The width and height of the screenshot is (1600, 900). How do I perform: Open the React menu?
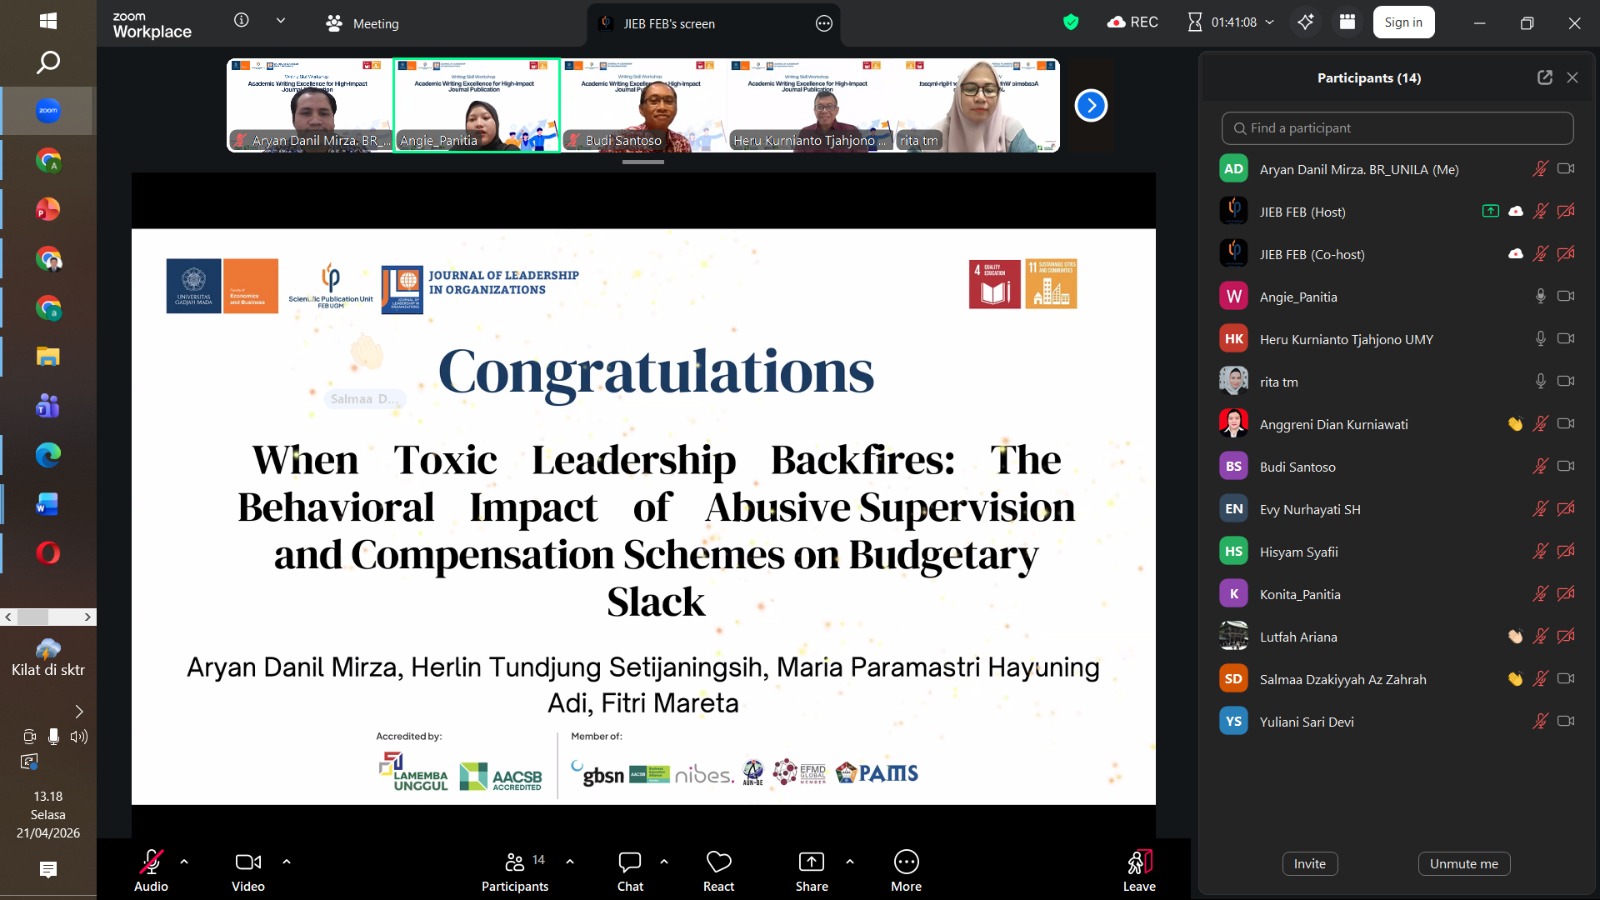point(719,870)
